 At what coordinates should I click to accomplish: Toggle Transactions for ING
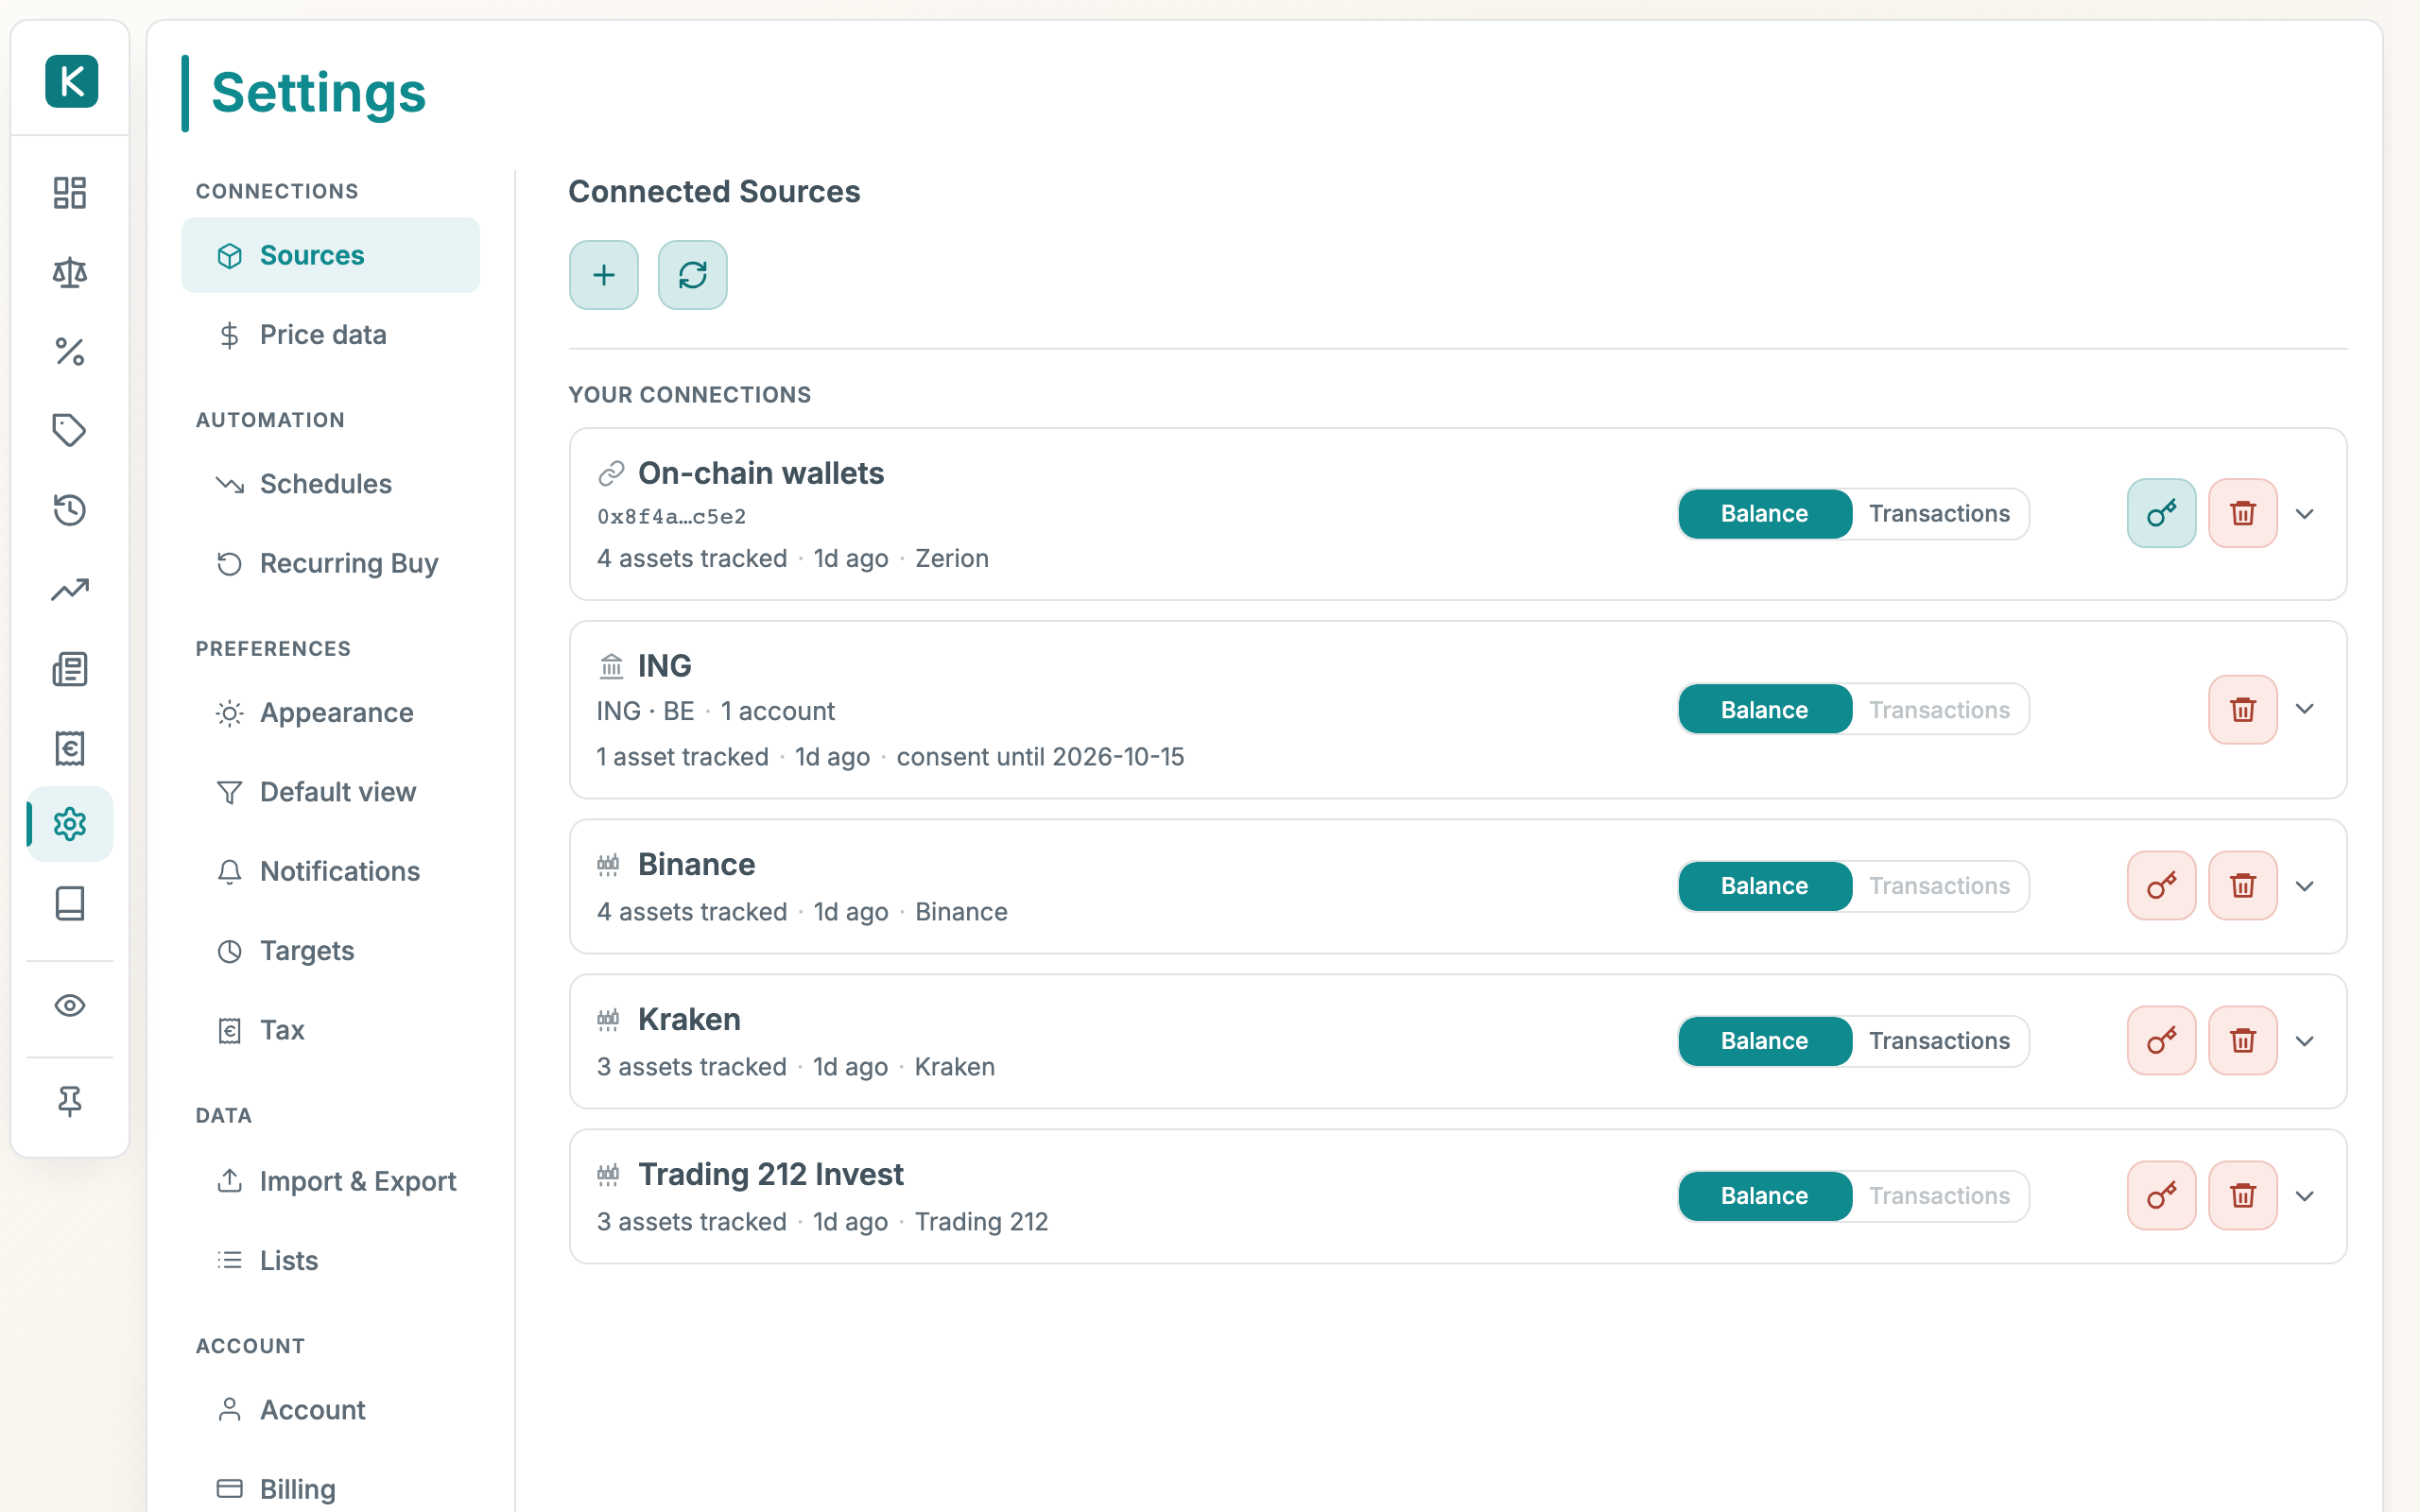point(1940,710)
